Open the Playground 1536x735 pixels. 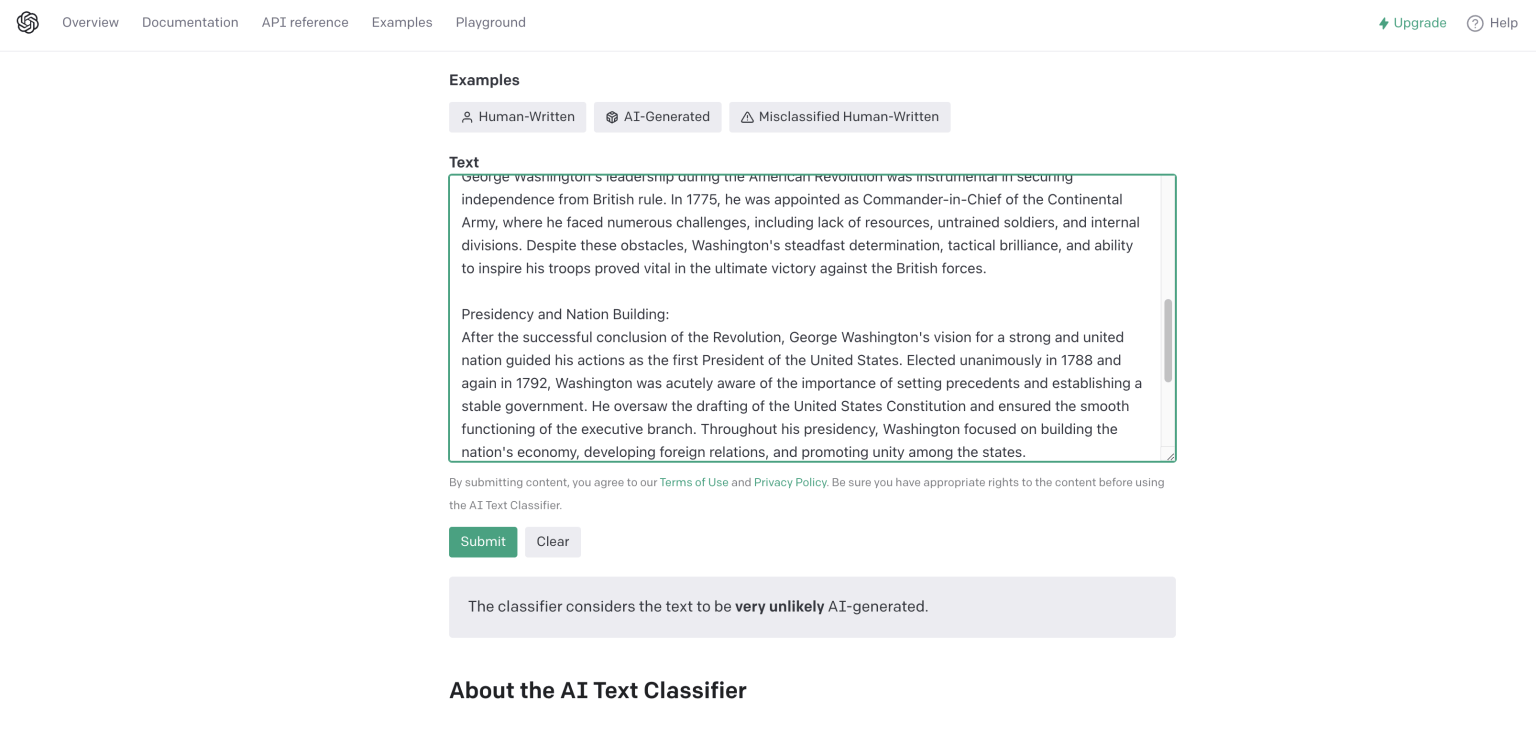coord(490,22)
